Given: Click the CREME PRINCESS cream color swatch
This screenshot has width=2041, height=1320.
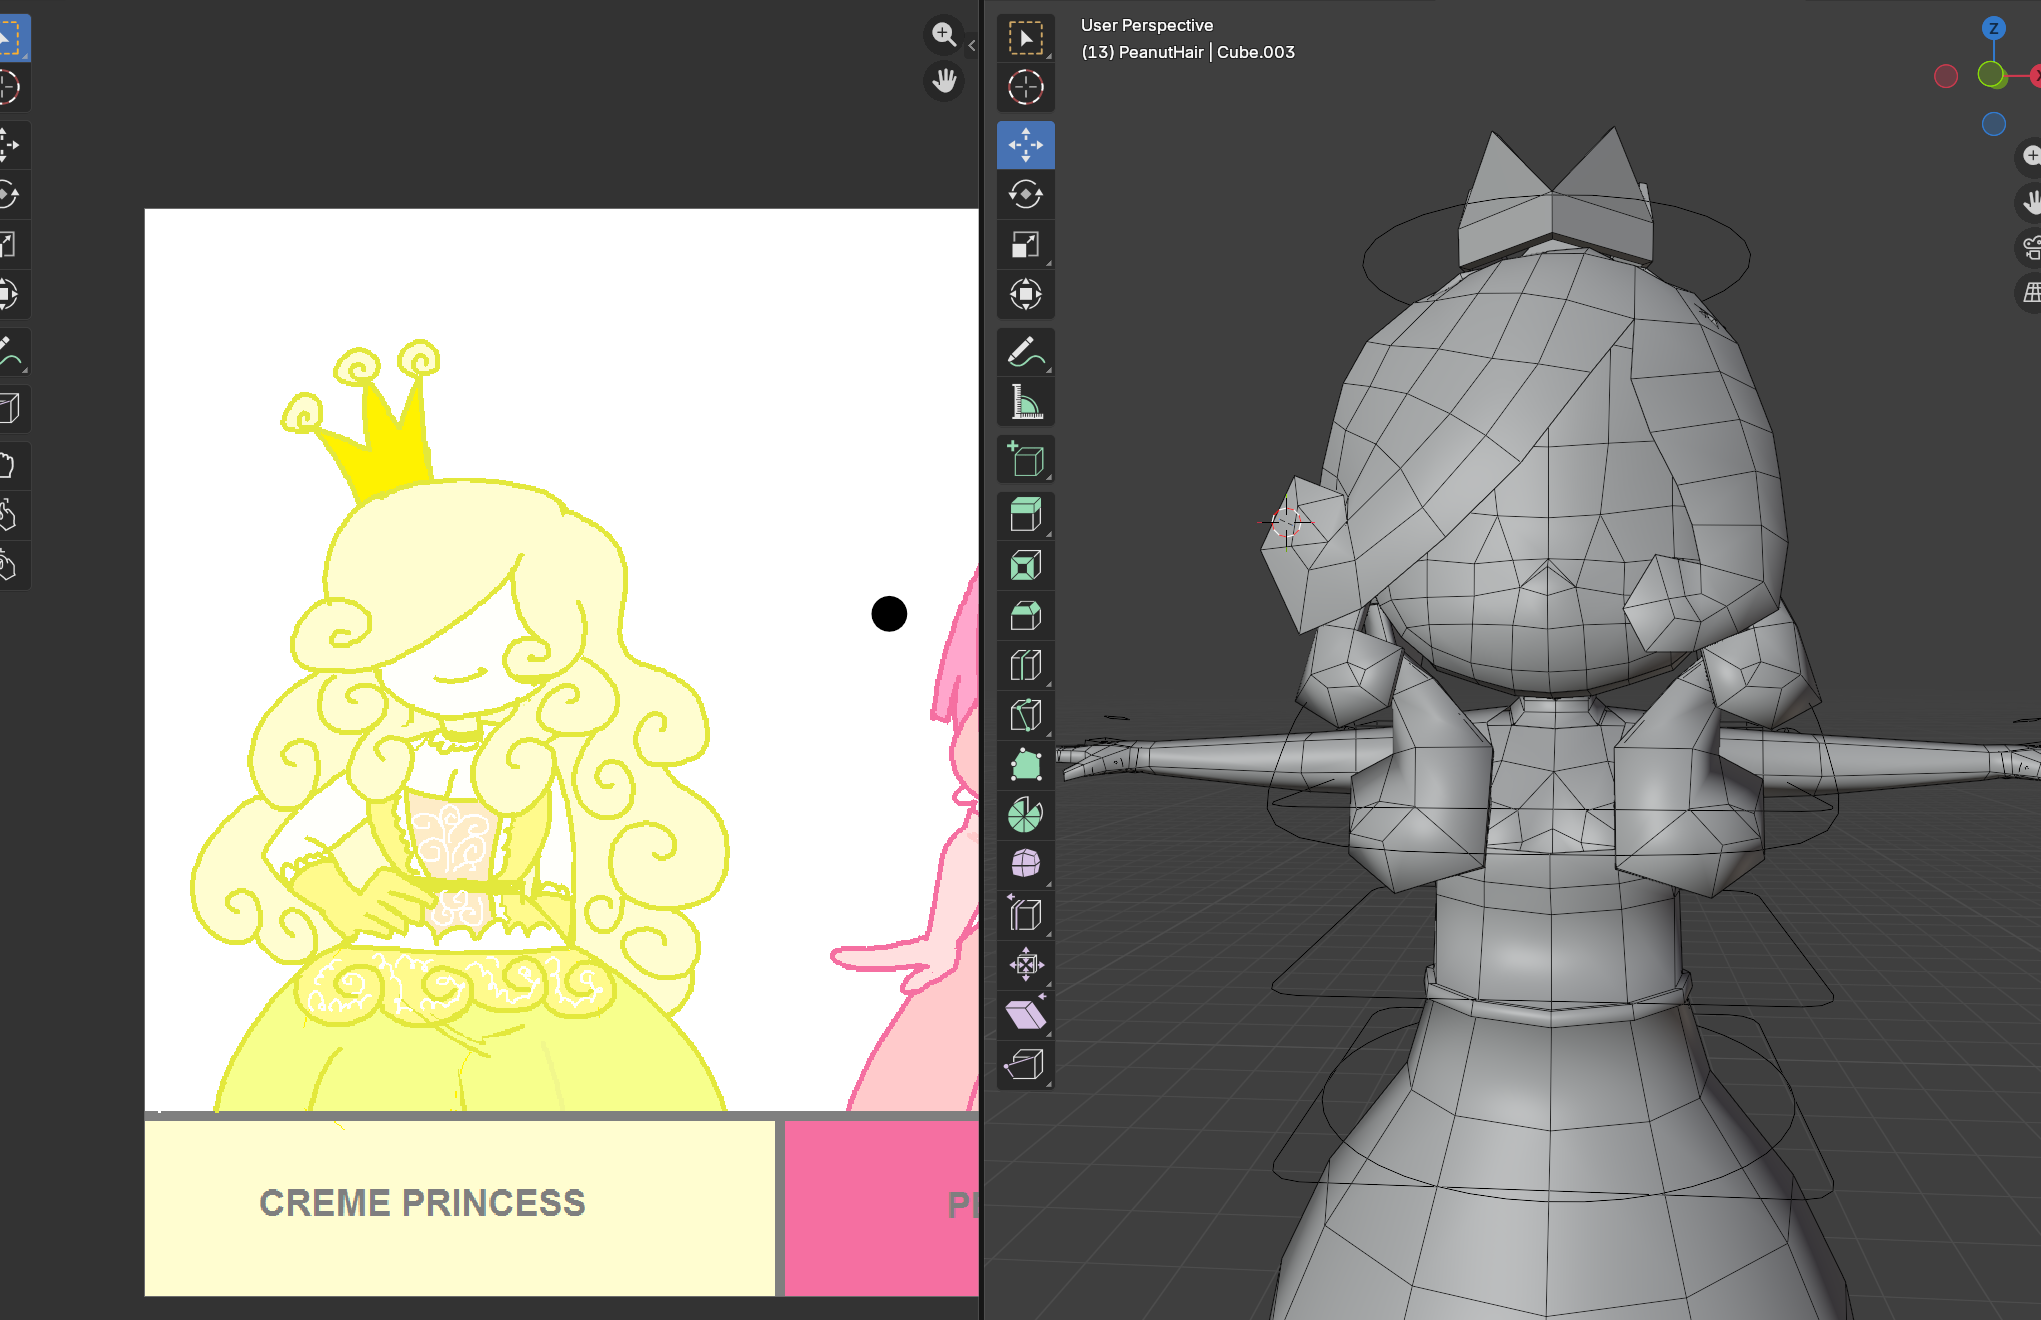Looking at the screenshot, I should coord(459,1207).
